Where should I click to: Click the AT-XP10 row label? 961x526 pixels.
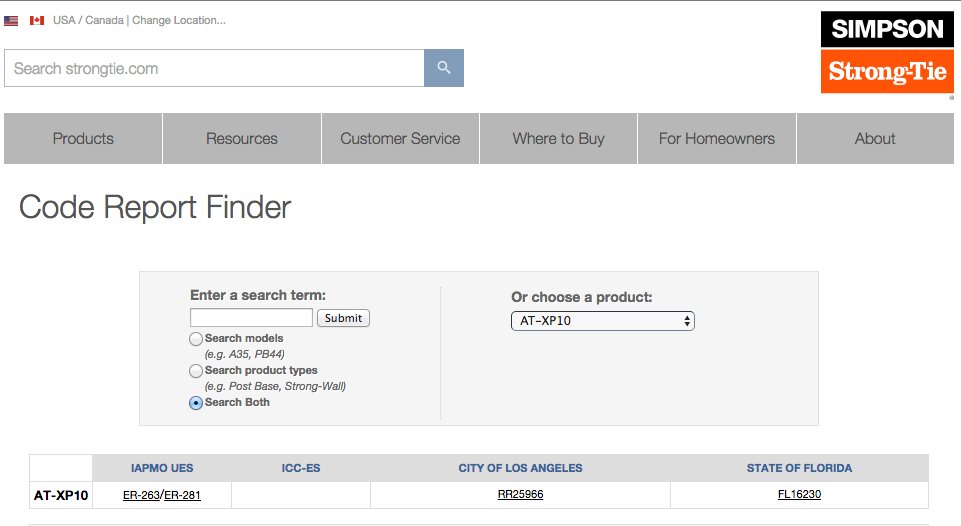(61, 495)
